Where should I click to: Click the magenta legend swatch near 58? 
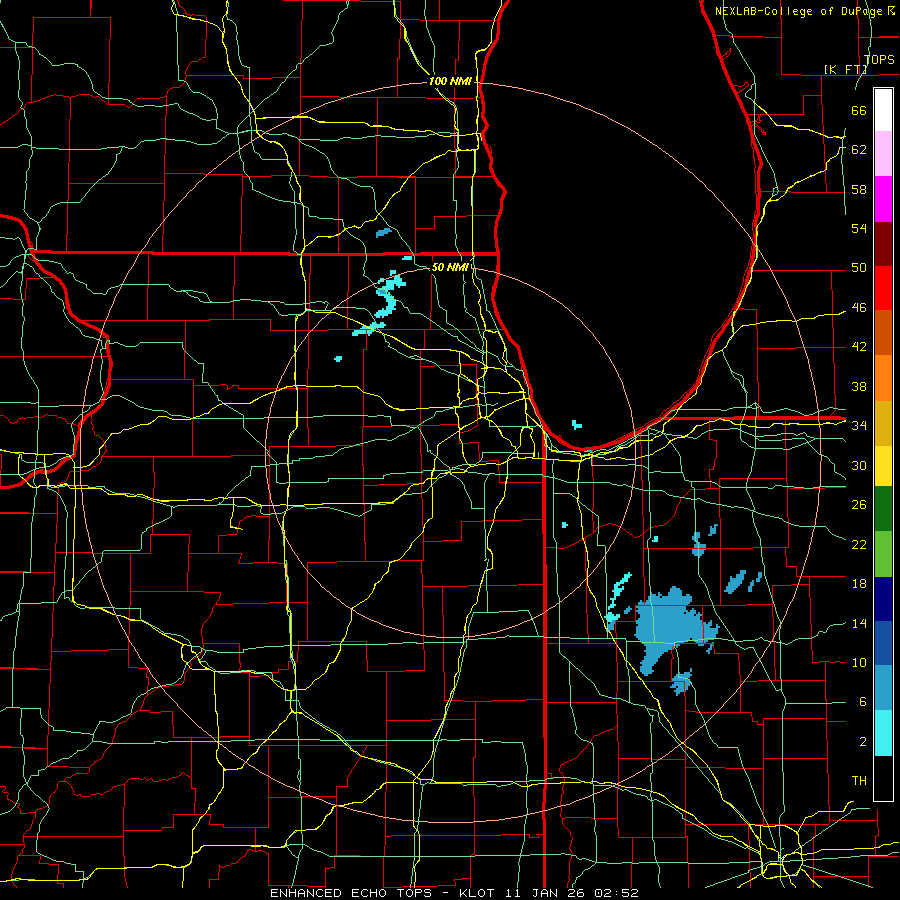(883, 199)
